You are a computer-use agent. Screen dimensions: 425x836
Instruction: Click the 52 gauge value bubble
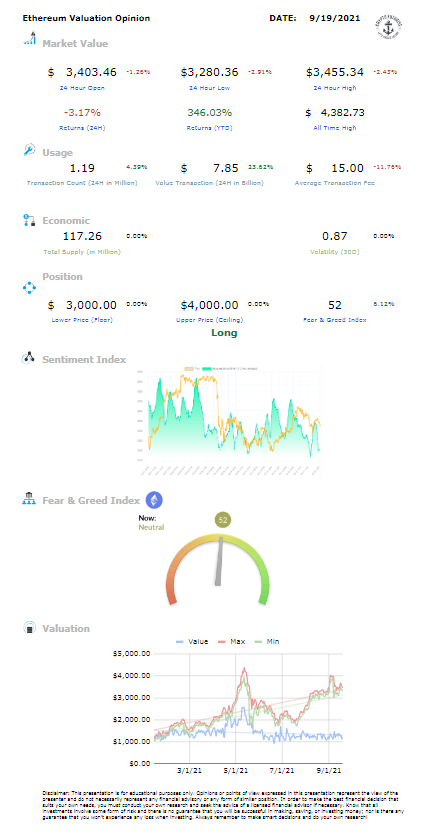[x=223, y=519]
